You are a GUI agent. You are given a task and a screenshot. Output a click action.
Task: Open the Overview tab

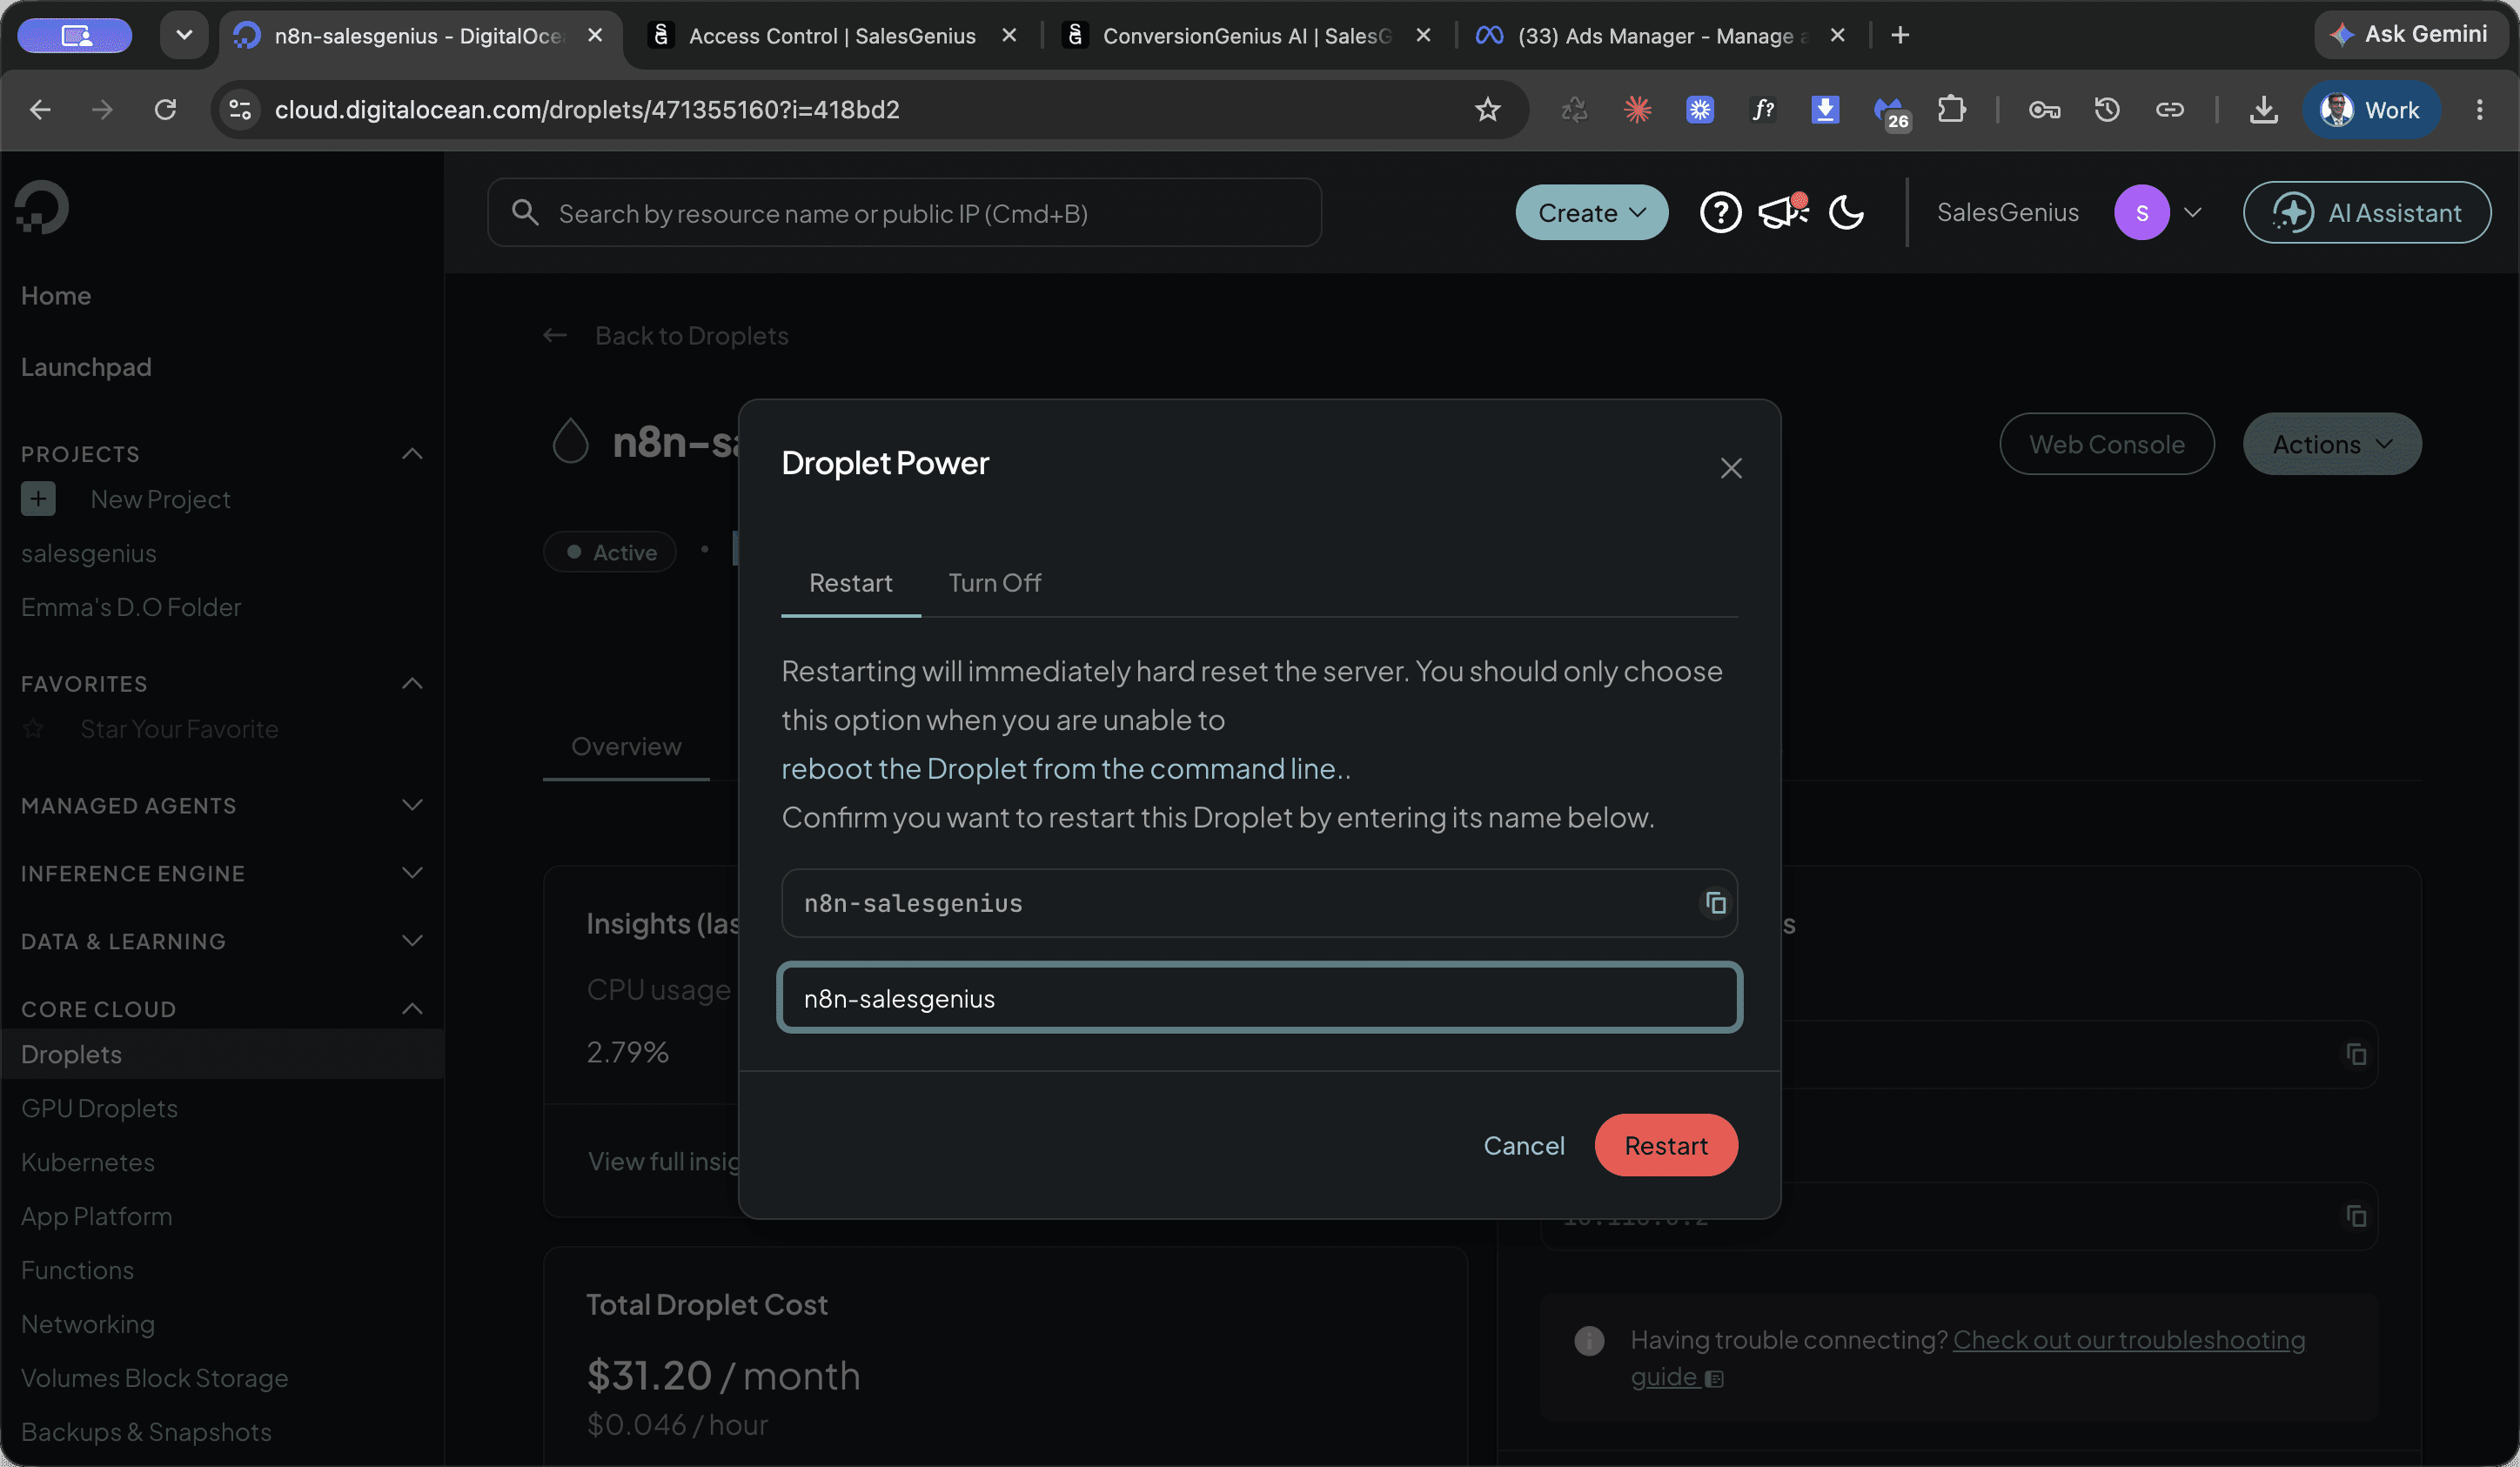point(626,747)
